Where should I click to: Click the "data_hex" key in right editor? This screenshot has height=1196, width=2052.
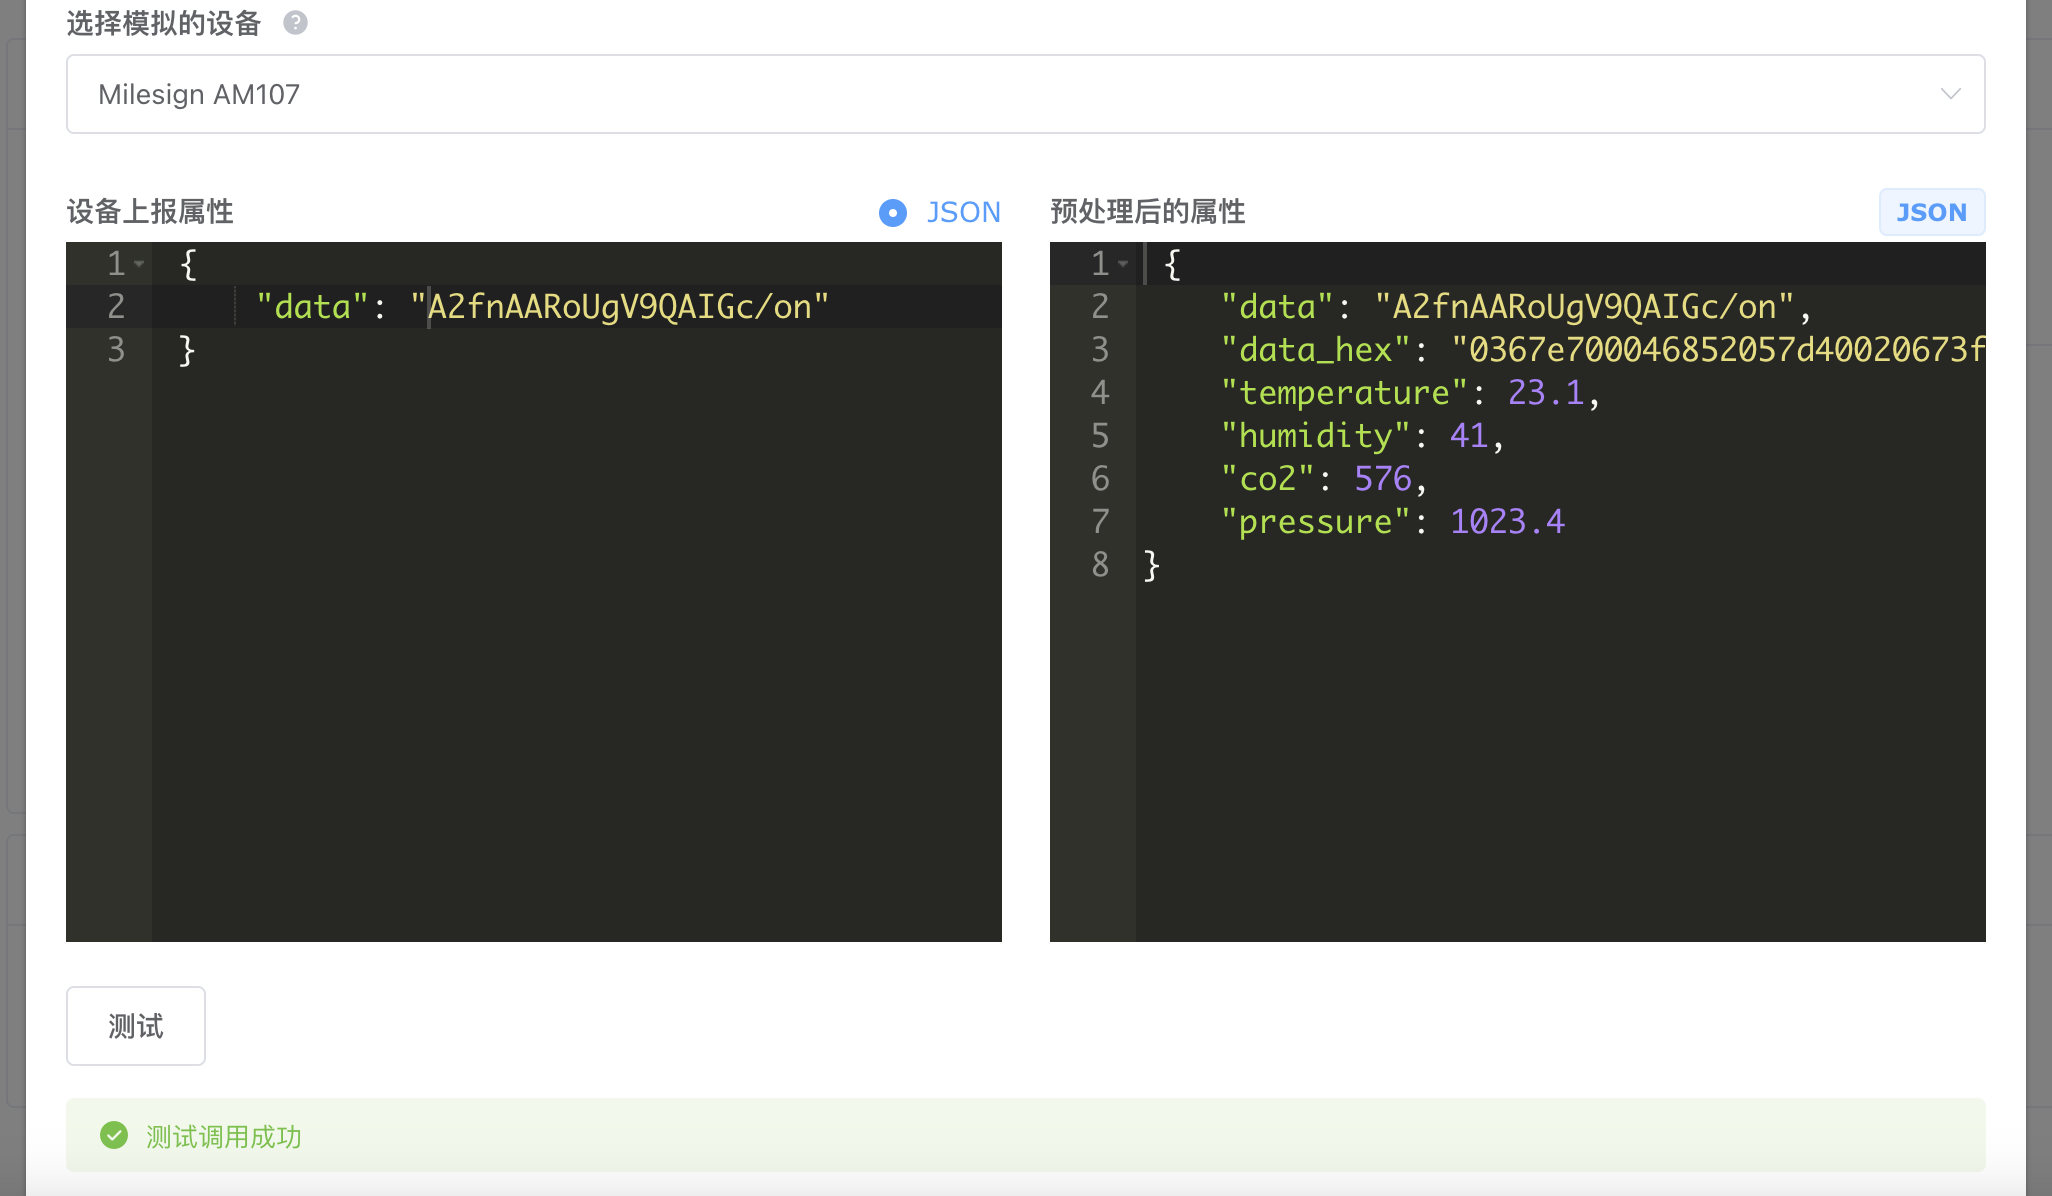(x=1315, y=349)
